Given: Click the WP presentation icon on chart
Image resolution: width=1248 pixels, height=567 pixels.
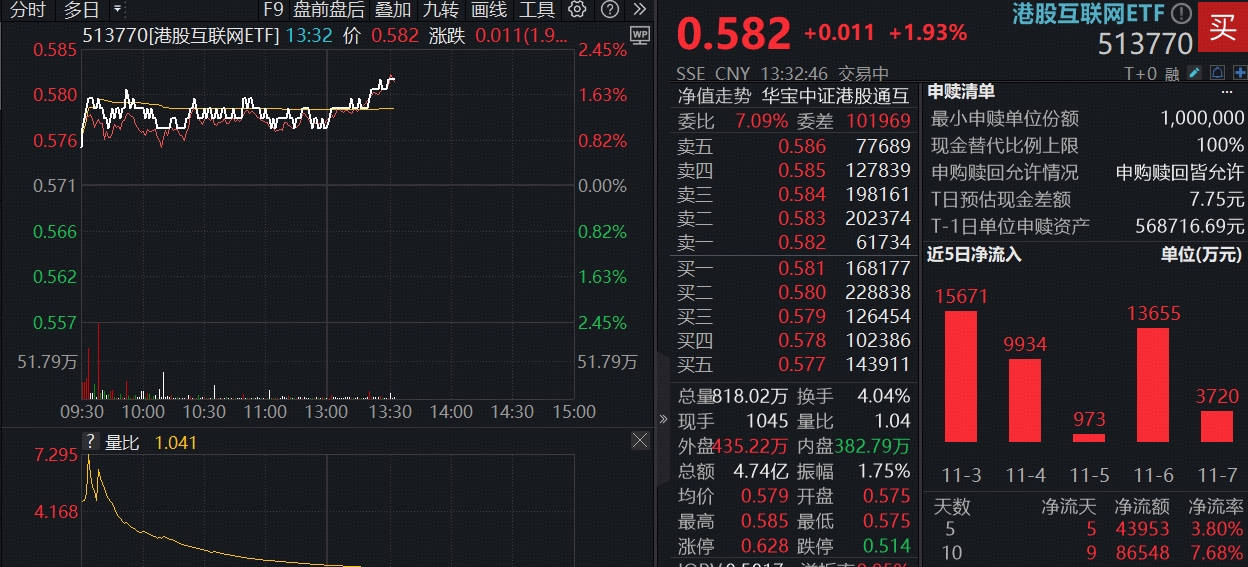Looking at the screenshot, I should [x=640, y=36].
